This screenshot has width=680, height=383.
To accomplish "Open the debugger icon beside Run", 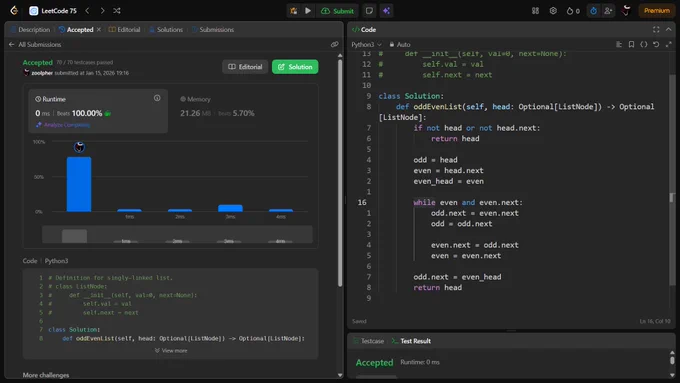I will pyautogui.click(x=294, y=11).
